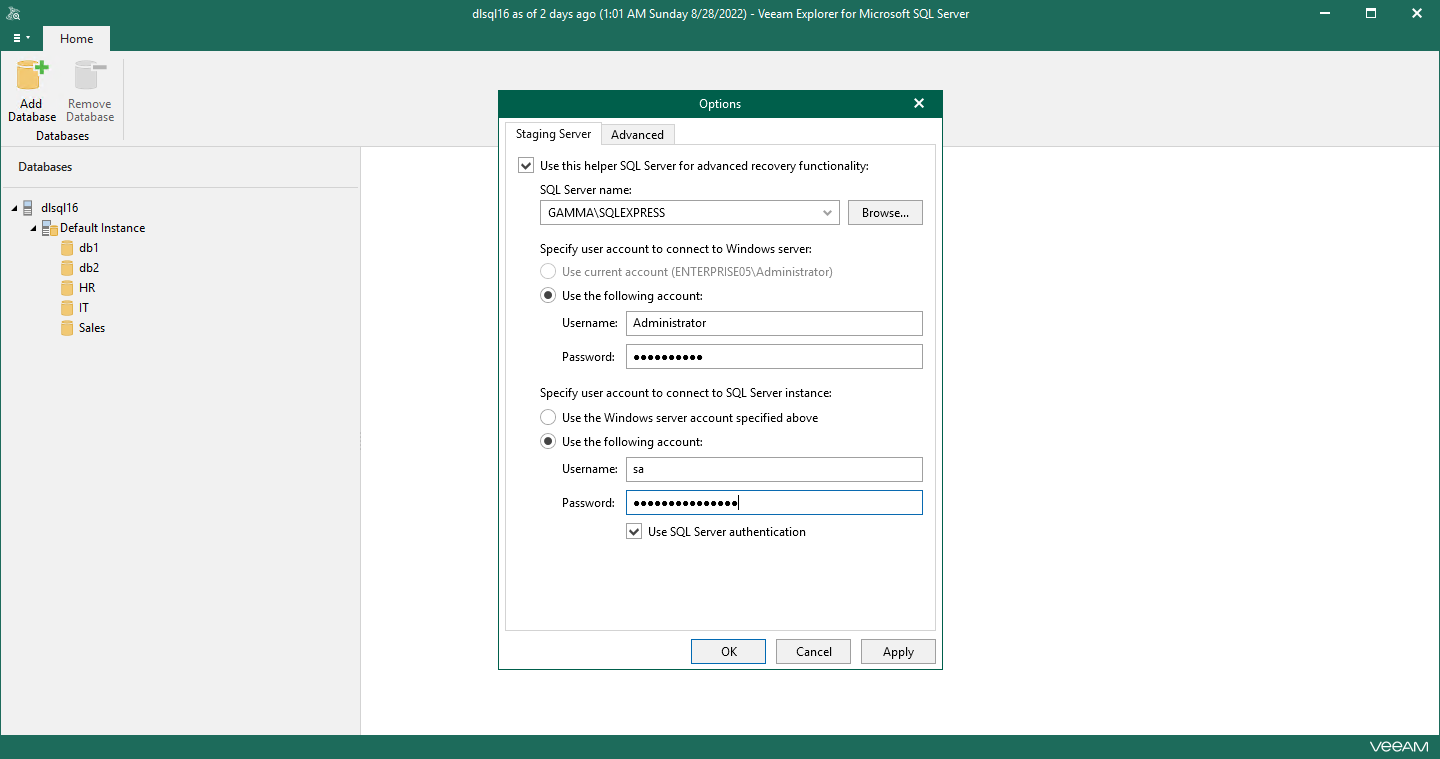Click the Options dialog title
The image size is (1440, 759).
720,104
